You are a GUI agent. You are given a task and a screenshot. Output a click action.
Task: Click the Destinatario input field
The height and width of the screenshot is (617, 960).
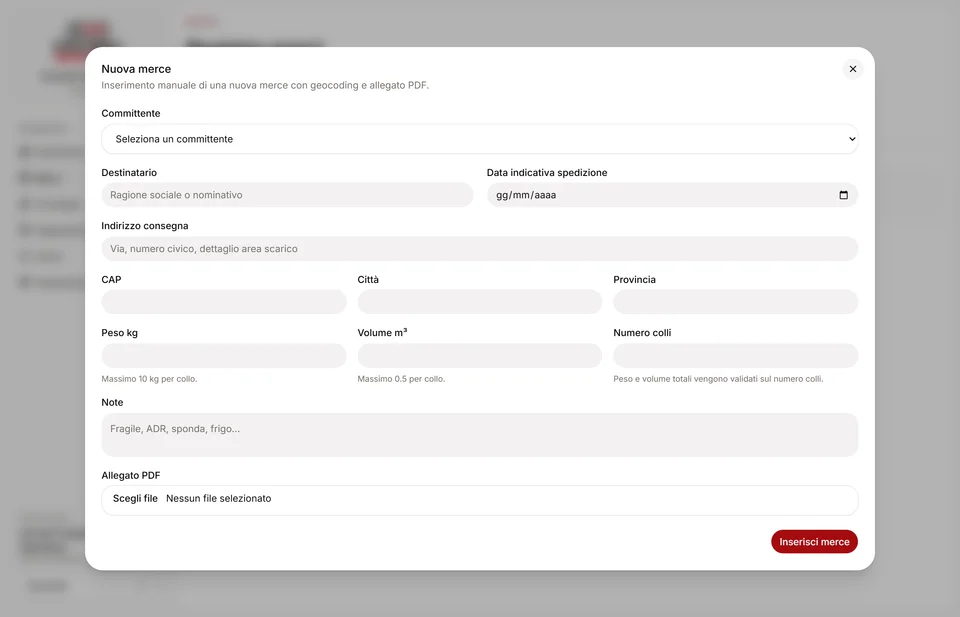(287, 195)
